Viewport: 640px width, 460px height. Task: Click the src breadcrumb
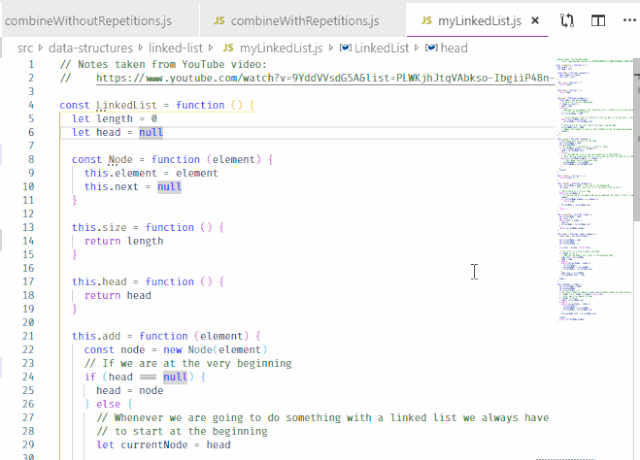pos(25,48)
